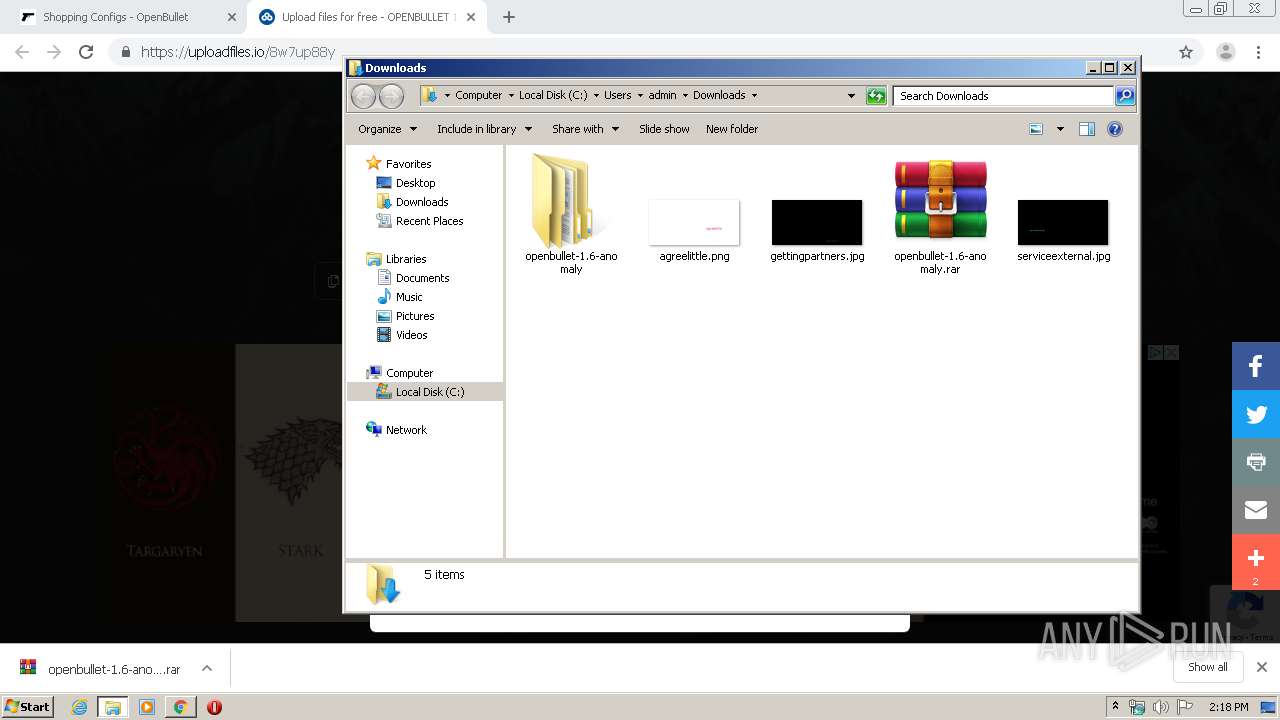Viewport: 1280px width, 720px height.
Task: Switch to the Upload files for free tab
Action: pyautogui.click(x=368, y=17)
